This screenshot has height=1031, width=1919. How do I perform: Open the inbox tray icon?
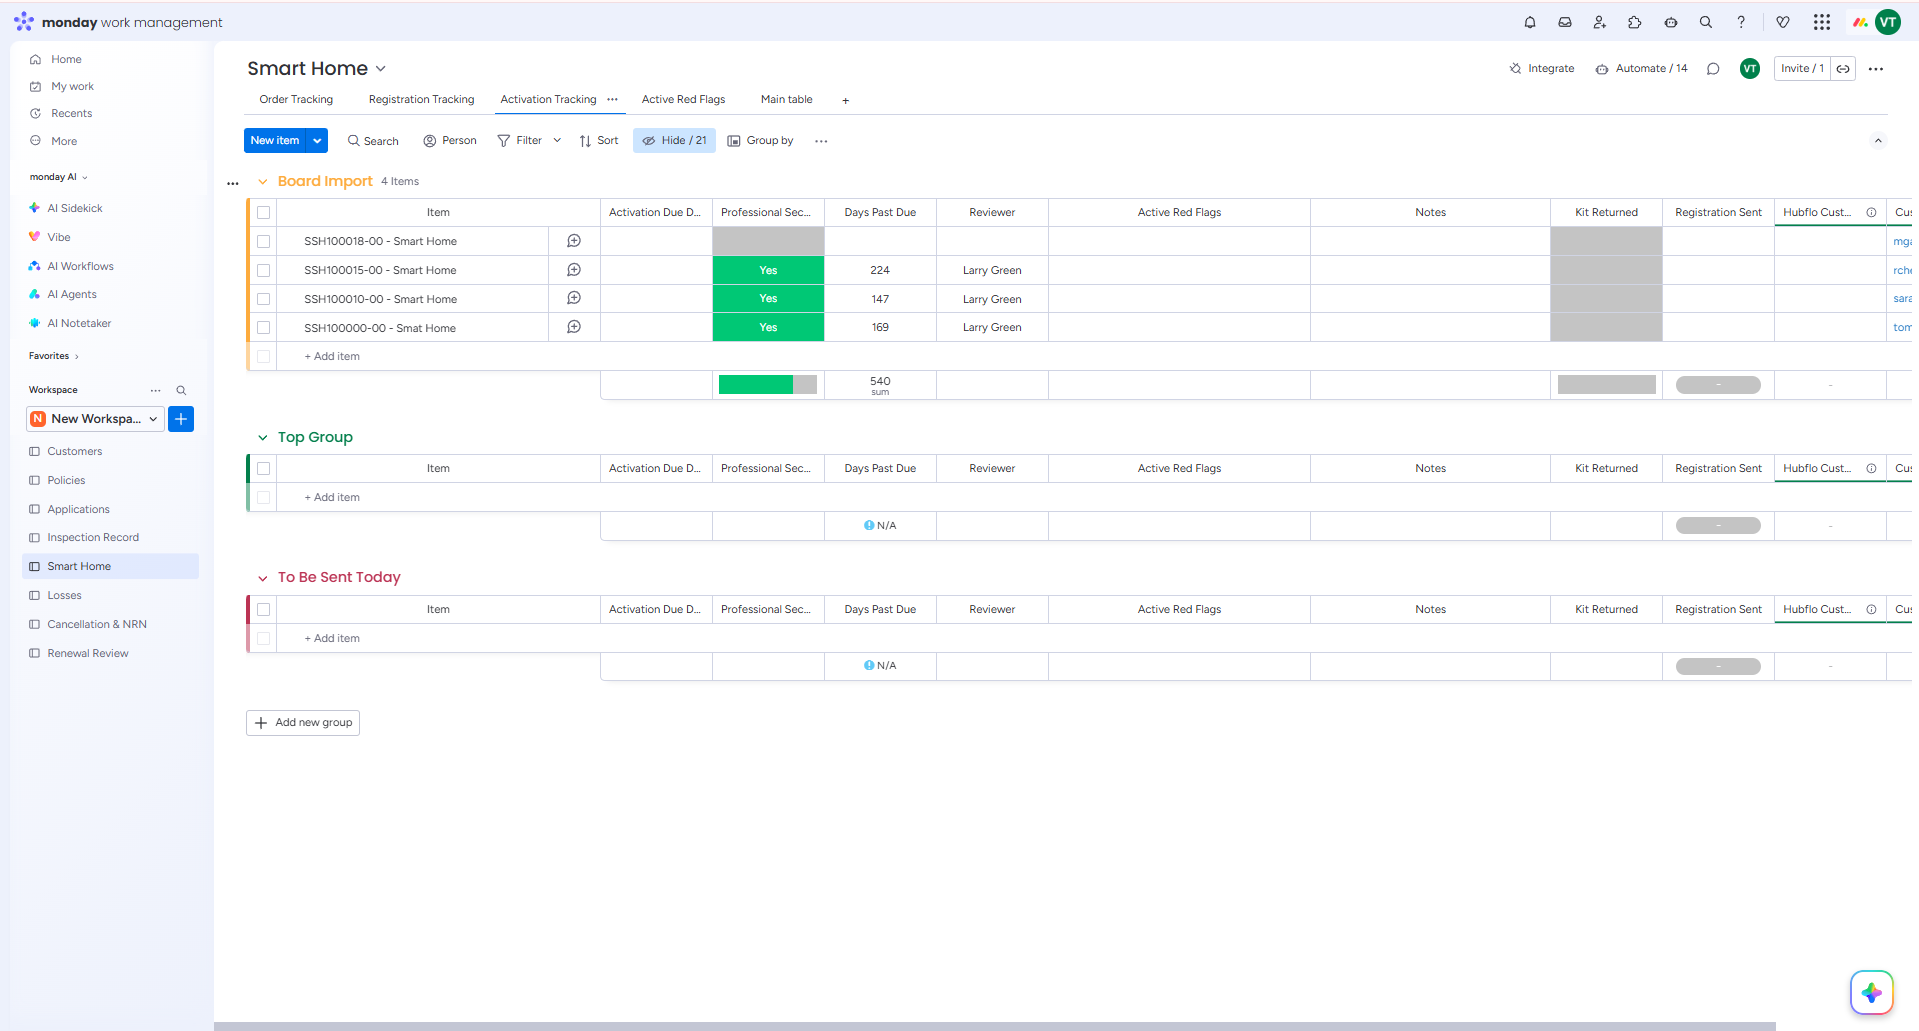pos(1565,22)
